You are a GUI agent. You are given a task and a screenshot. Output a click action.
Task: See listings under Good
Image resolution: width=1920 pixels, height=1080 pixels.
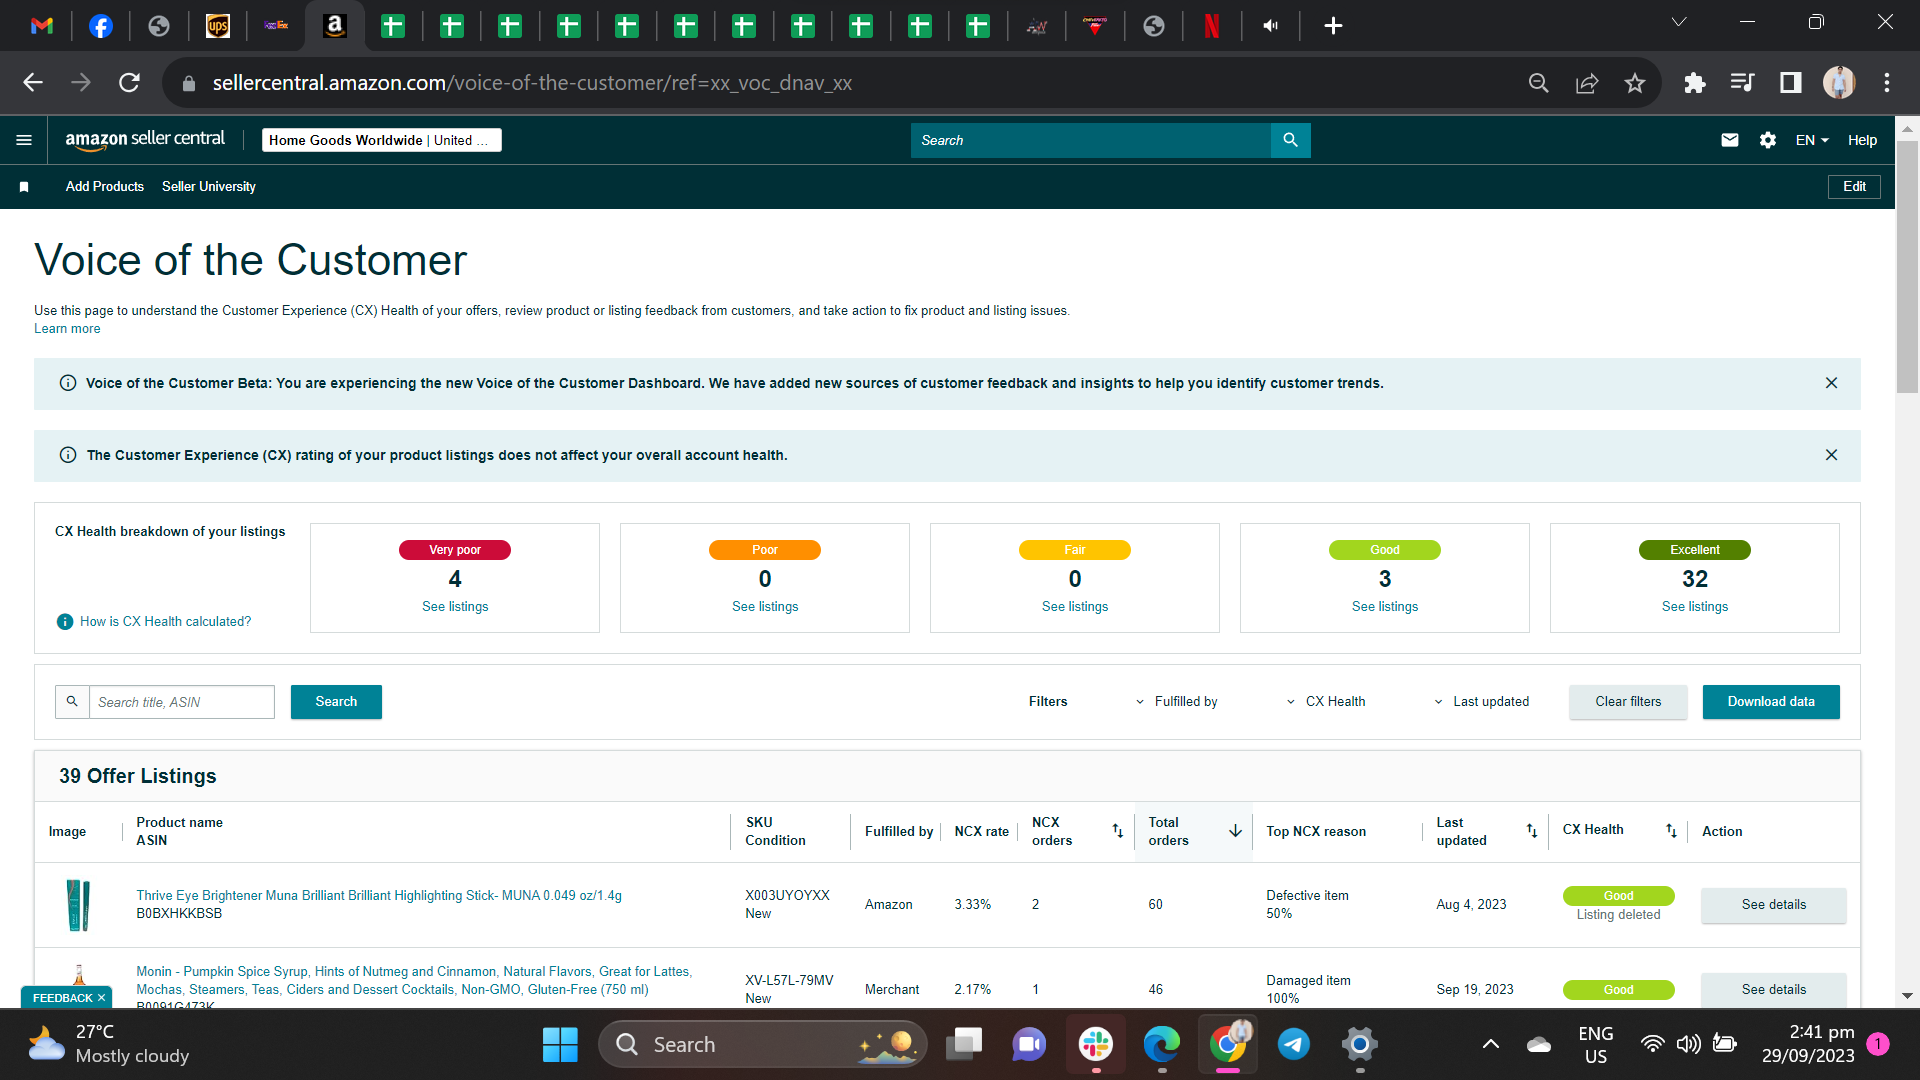click(x=1385, y=607)
